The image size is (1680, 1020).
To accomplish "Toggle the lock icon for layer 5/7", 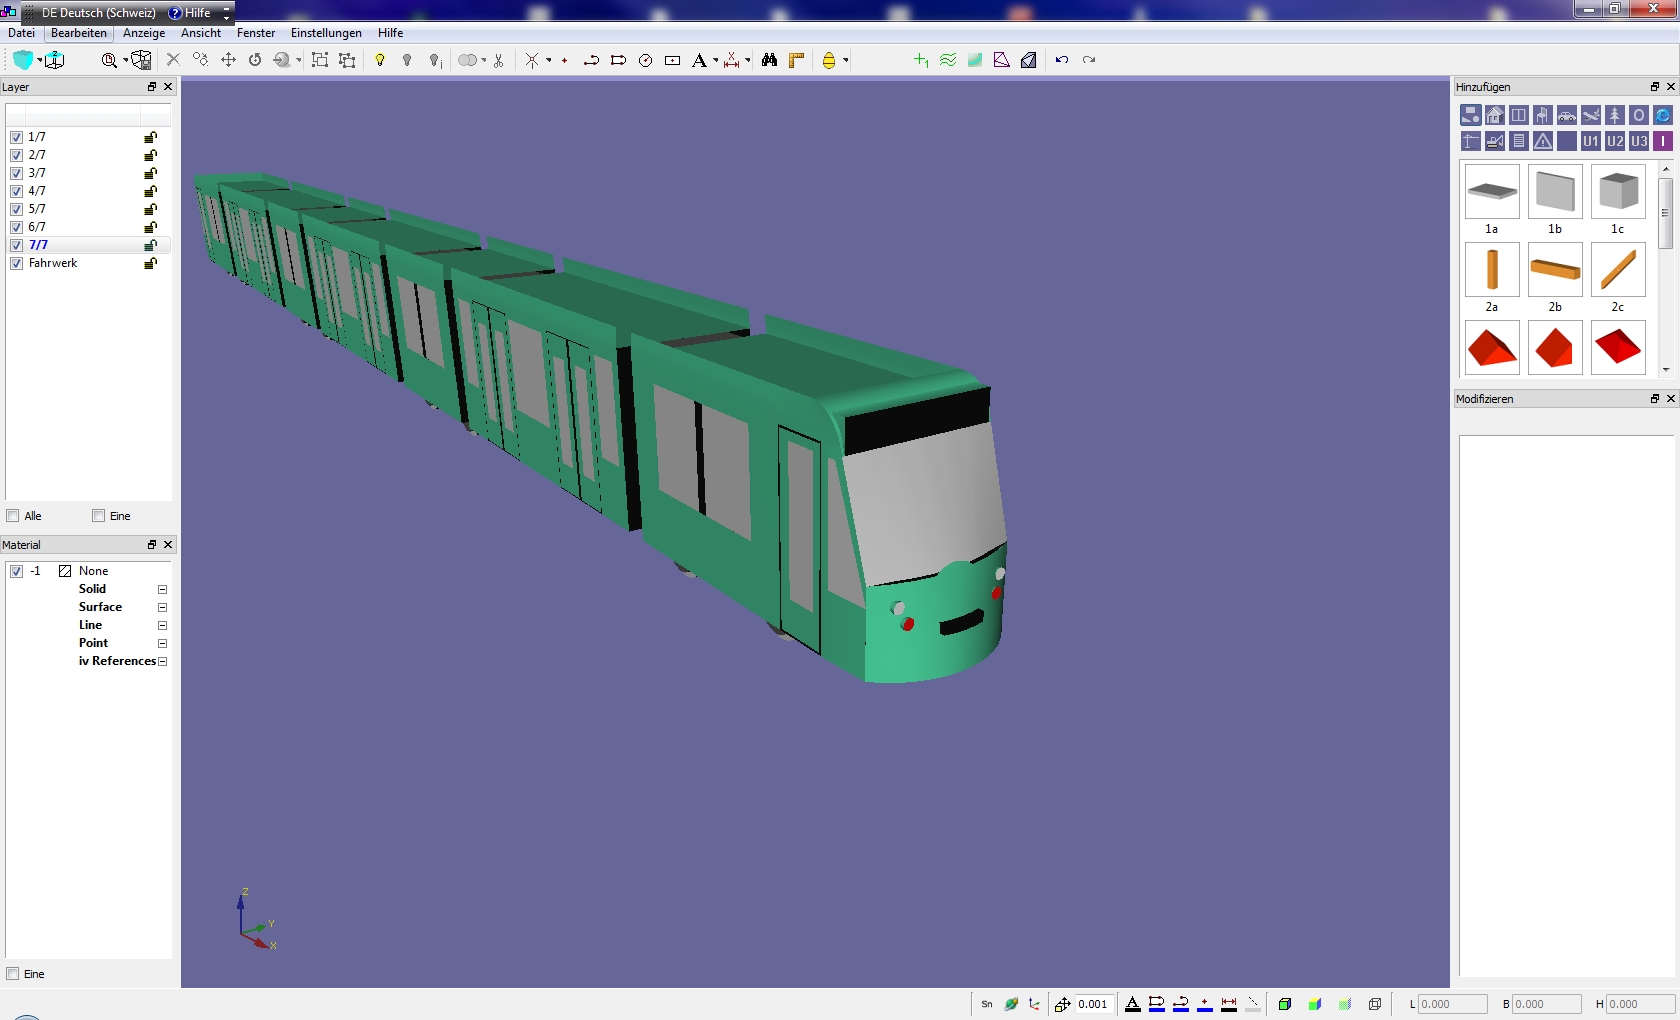I will point(150,209).
